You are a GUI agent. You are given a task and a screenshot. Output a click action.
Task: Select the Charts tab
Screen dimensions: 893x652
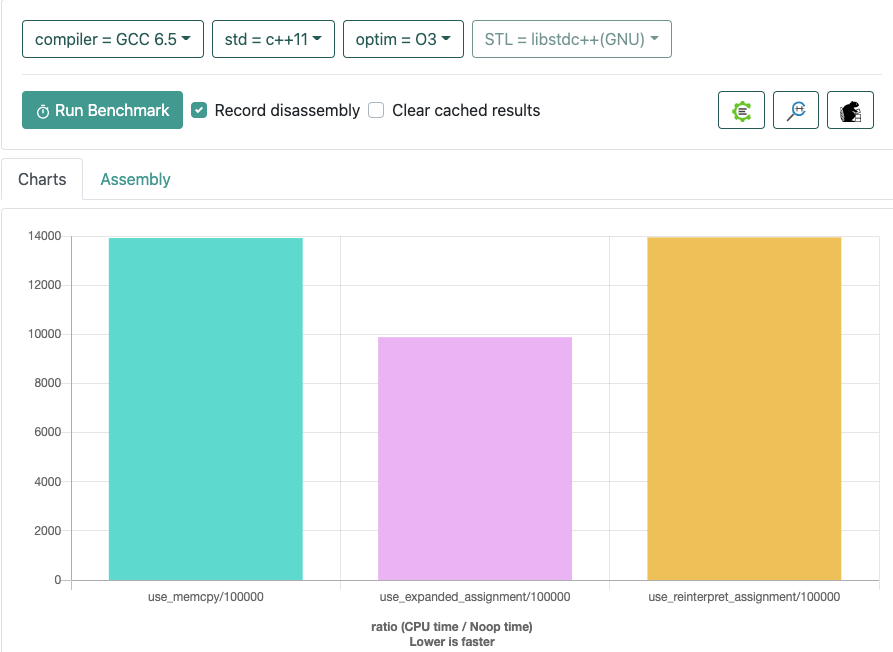[42, 179]
